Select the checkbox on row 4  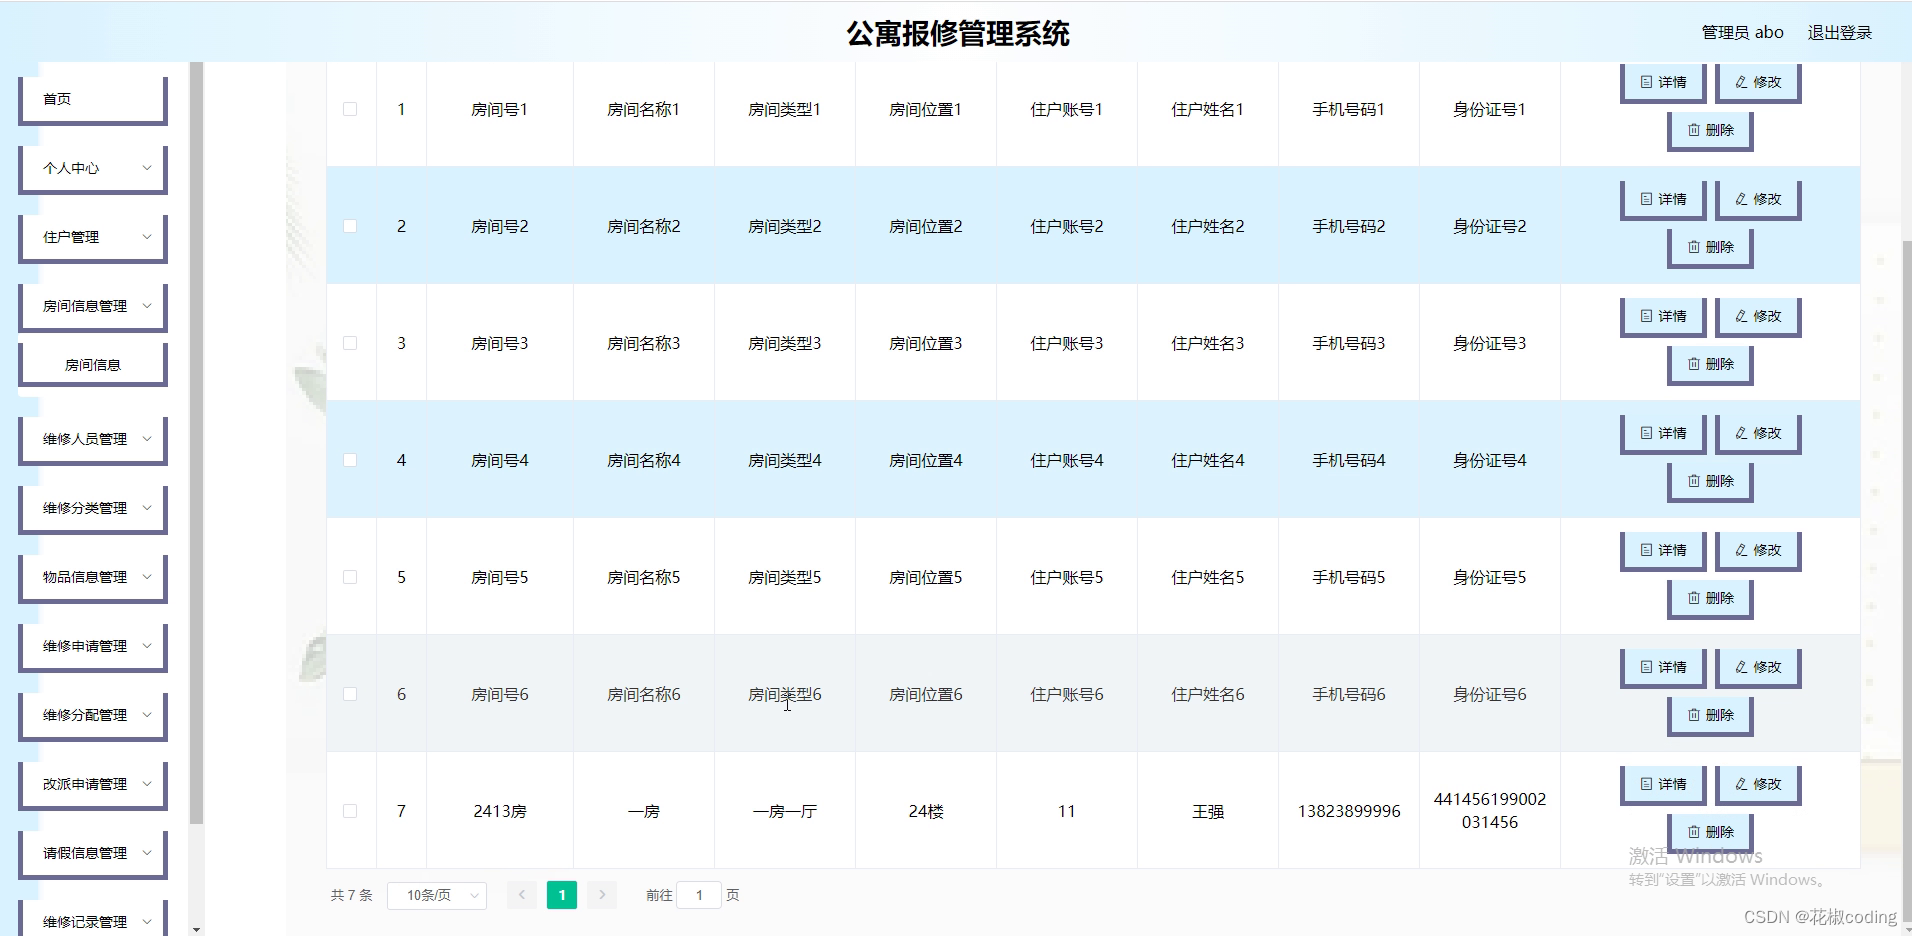[350, 460]
